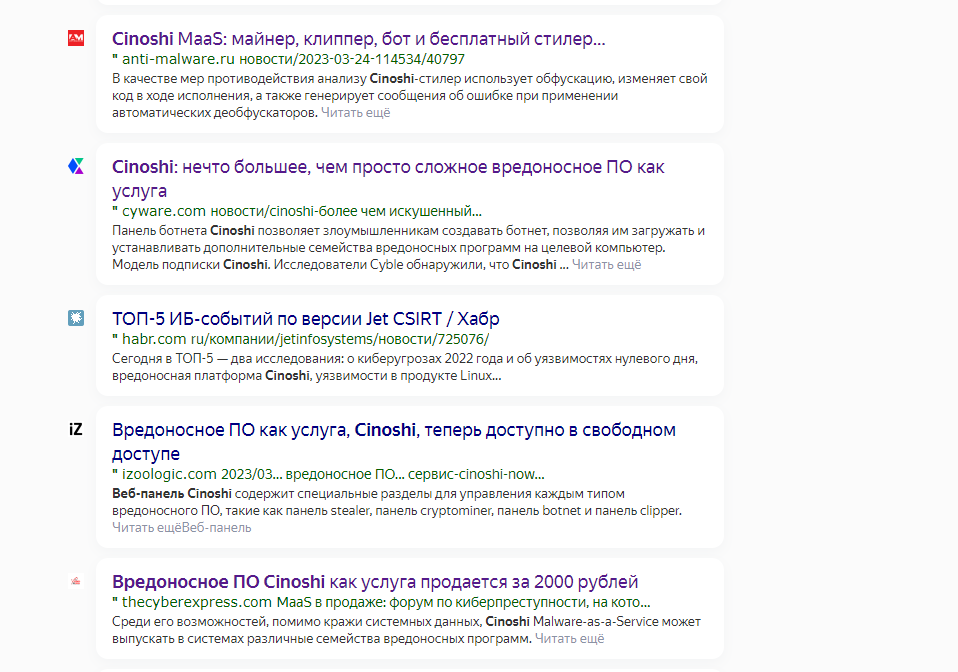958x672 pixels.
Task: Visit the thecyberexpress.com domain link
Action: [197, 602]
